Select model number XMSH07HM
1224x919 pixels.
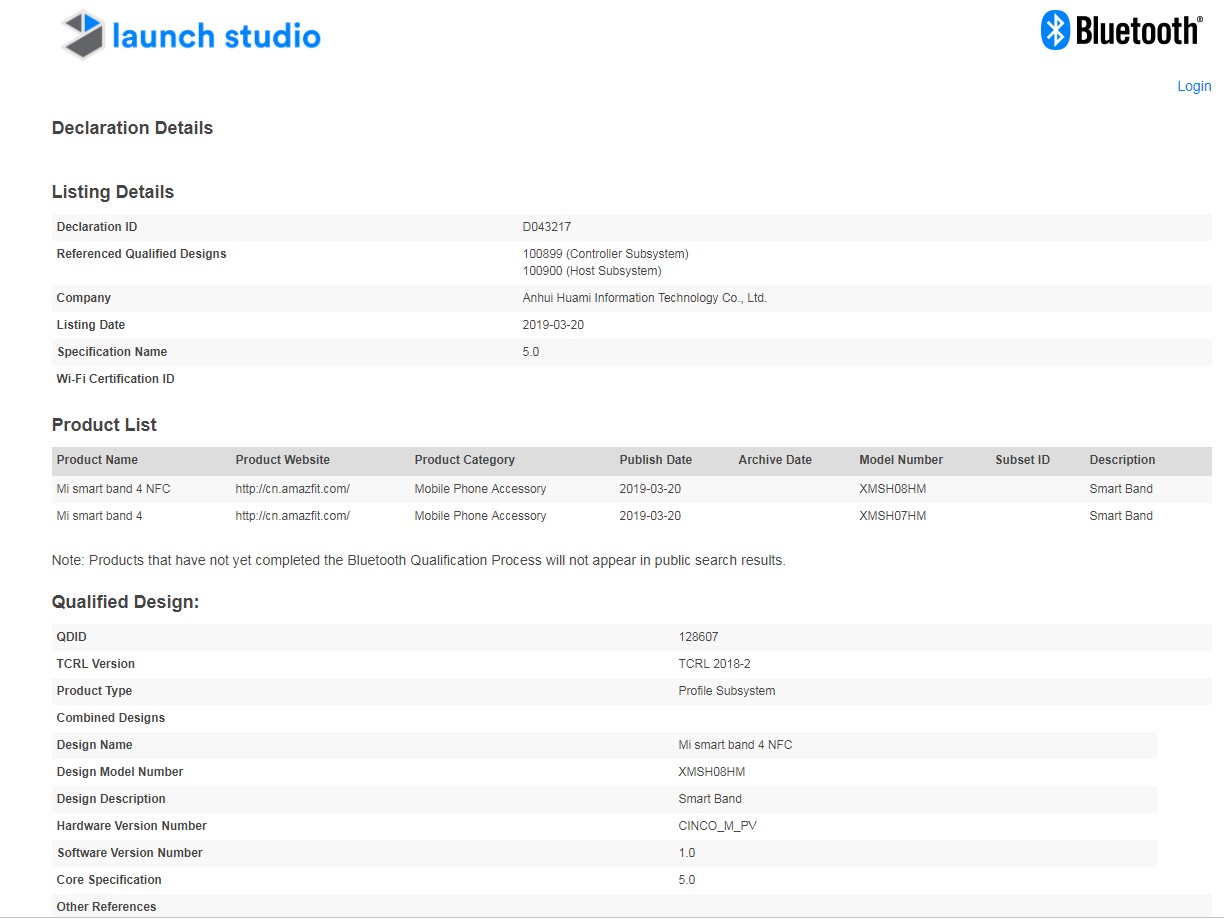[893, 516]
